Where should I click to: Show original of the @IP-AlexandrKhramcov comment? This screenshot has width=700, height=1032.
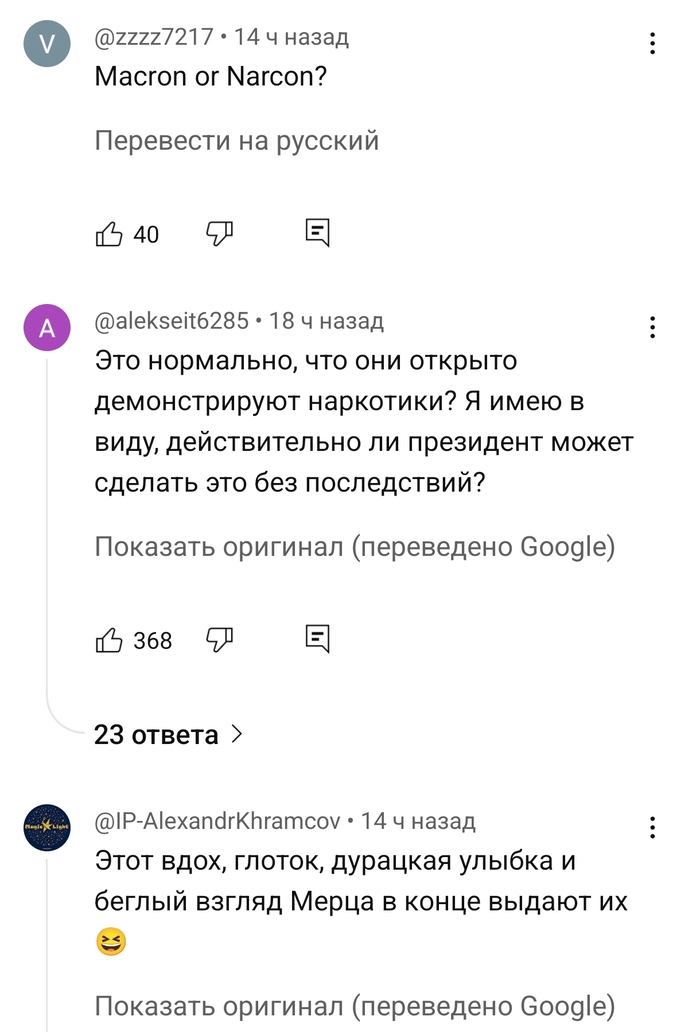[x=354, y=1005]
